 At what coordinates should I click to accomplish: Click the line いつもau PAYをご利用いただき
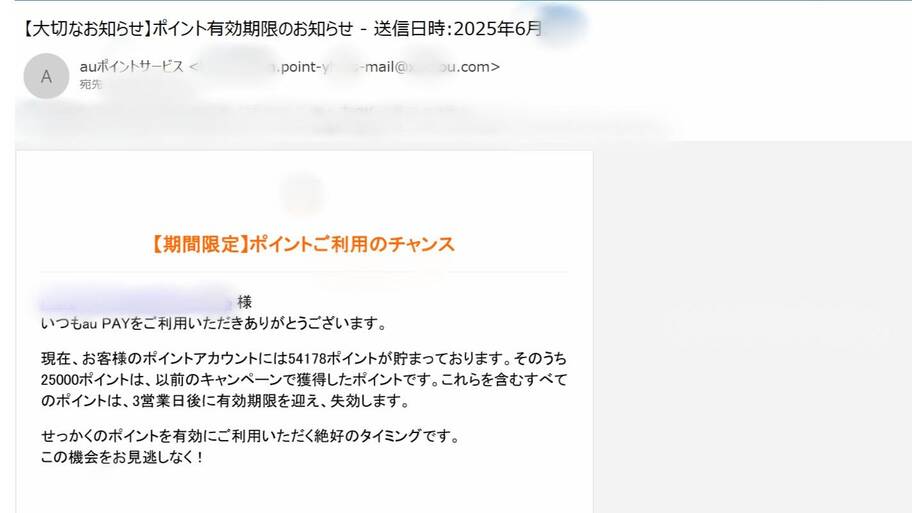[x=214, y=323]
